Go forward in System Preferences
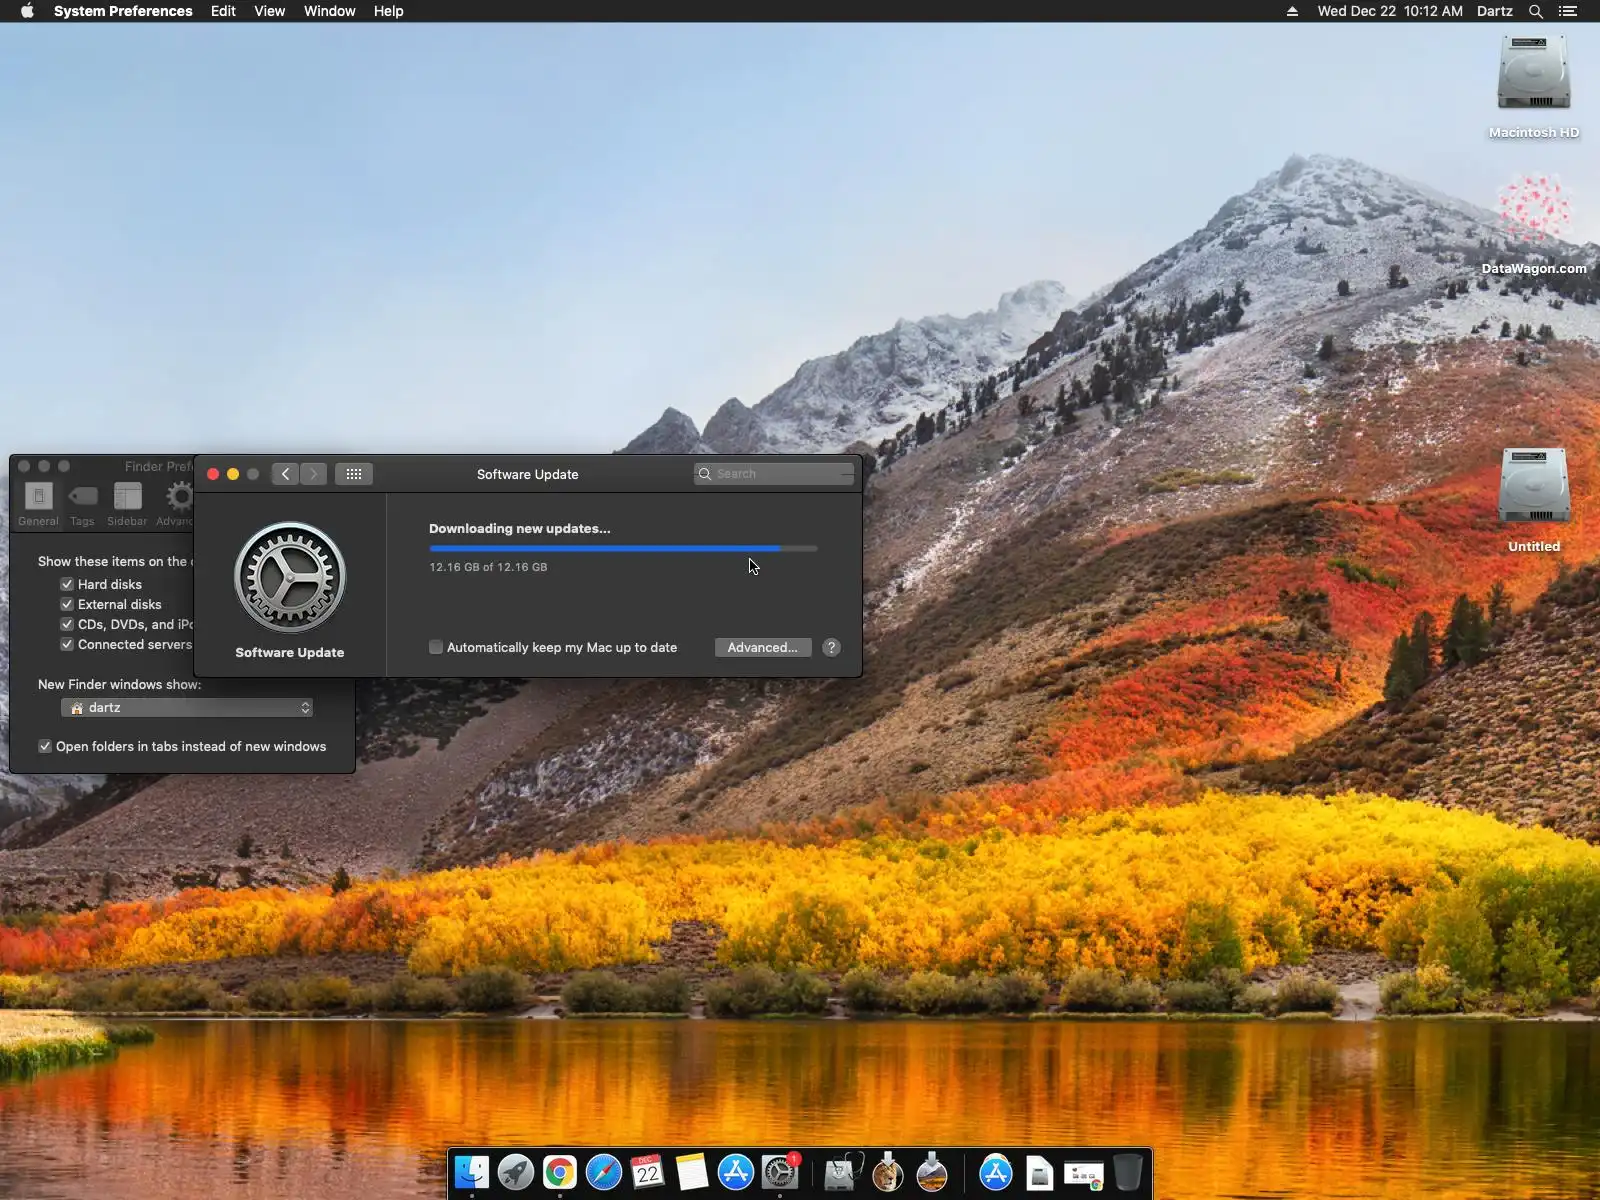 pyautogui.click(x=313, y=474)
